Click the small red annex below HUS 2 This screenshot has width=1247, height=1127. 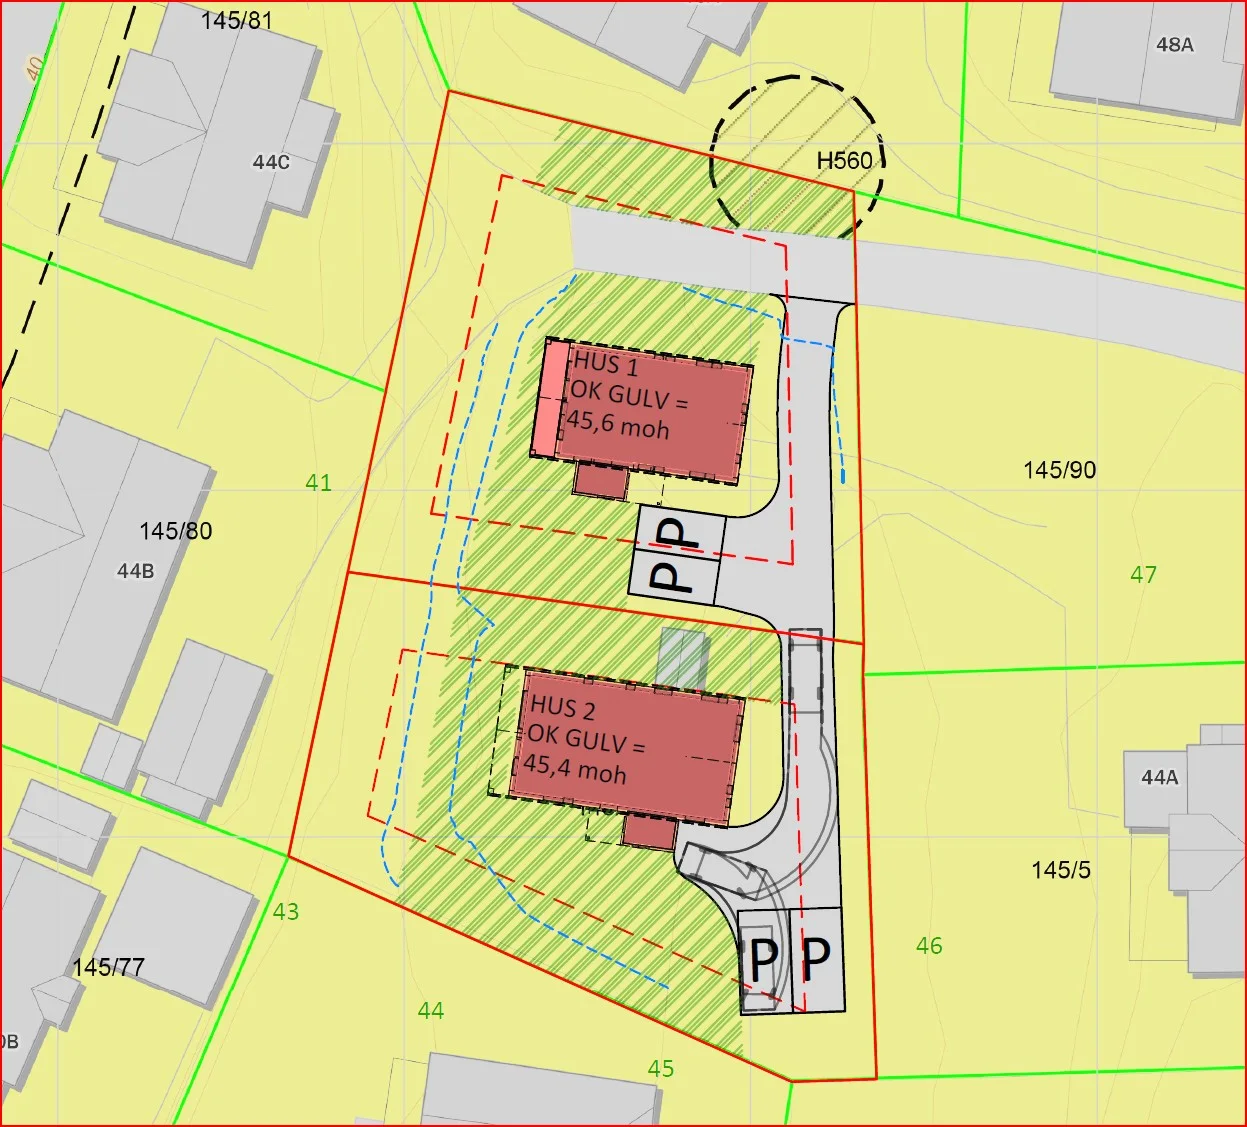click(x=649, y=833)
